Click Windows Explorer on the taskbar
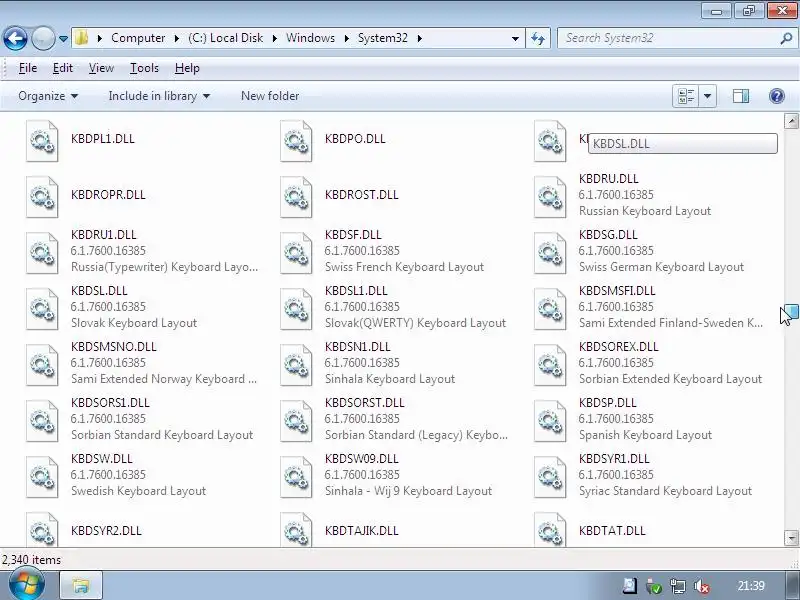Image resolution: width=800 pixels, height=600 pixels. pos(81,586)
